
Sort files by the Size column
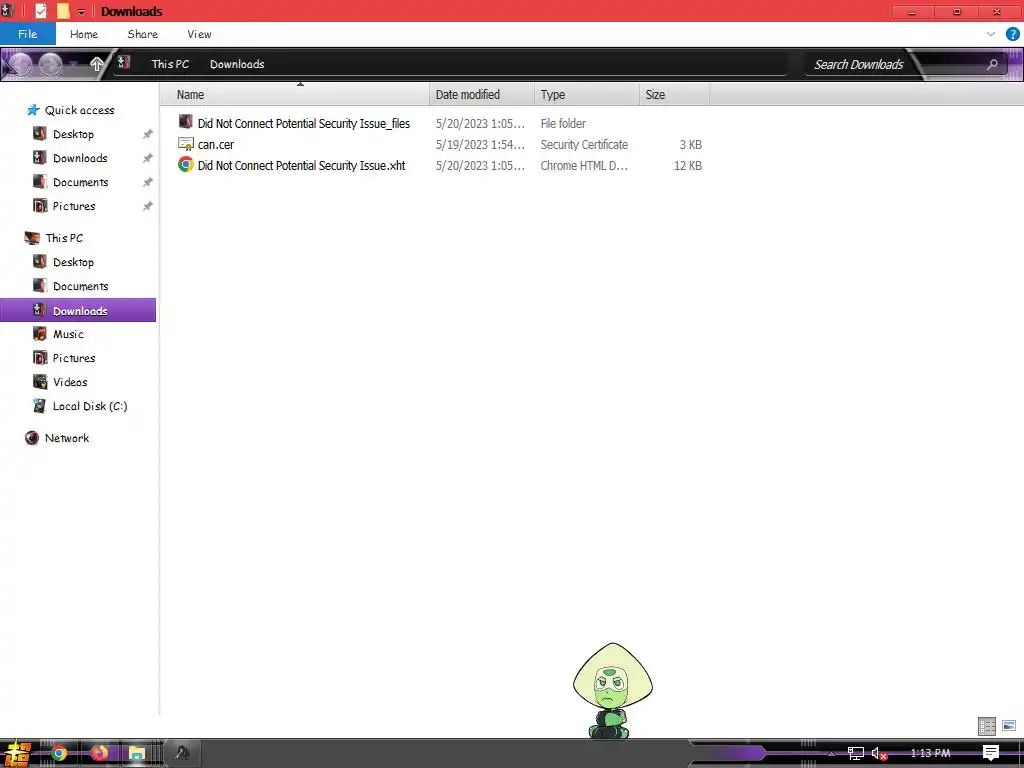(x=675, y=95)
